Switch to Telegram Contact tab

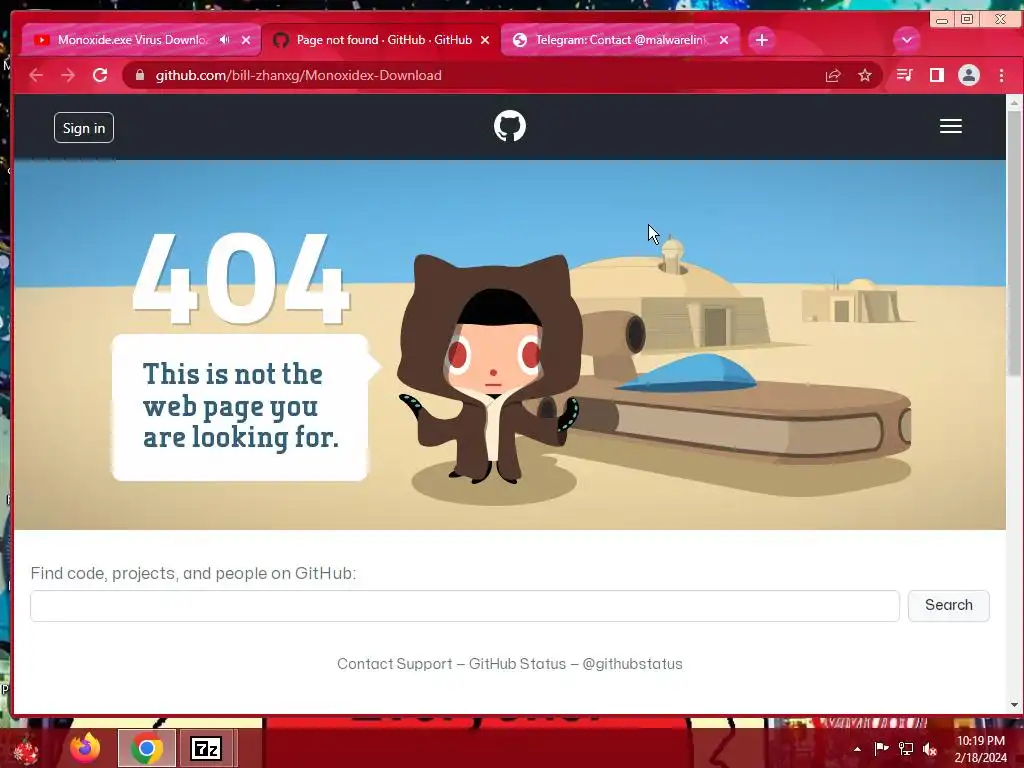[620, 40]
